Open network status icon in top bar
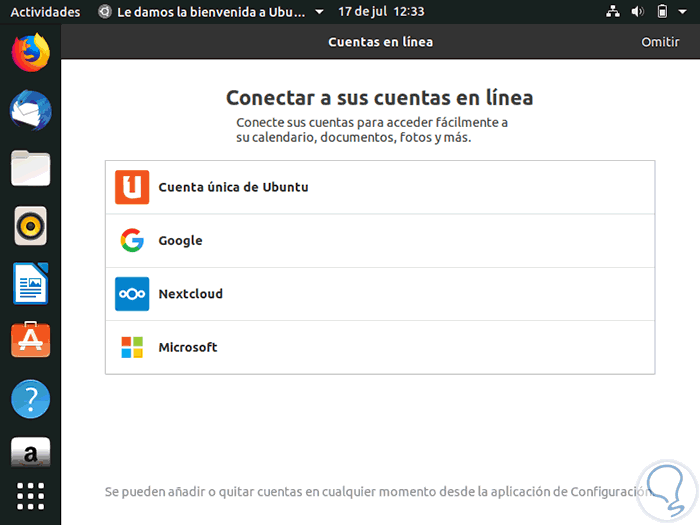Image resolution: width=700 pixels, height=525 pixels. (x=612, y=12)
